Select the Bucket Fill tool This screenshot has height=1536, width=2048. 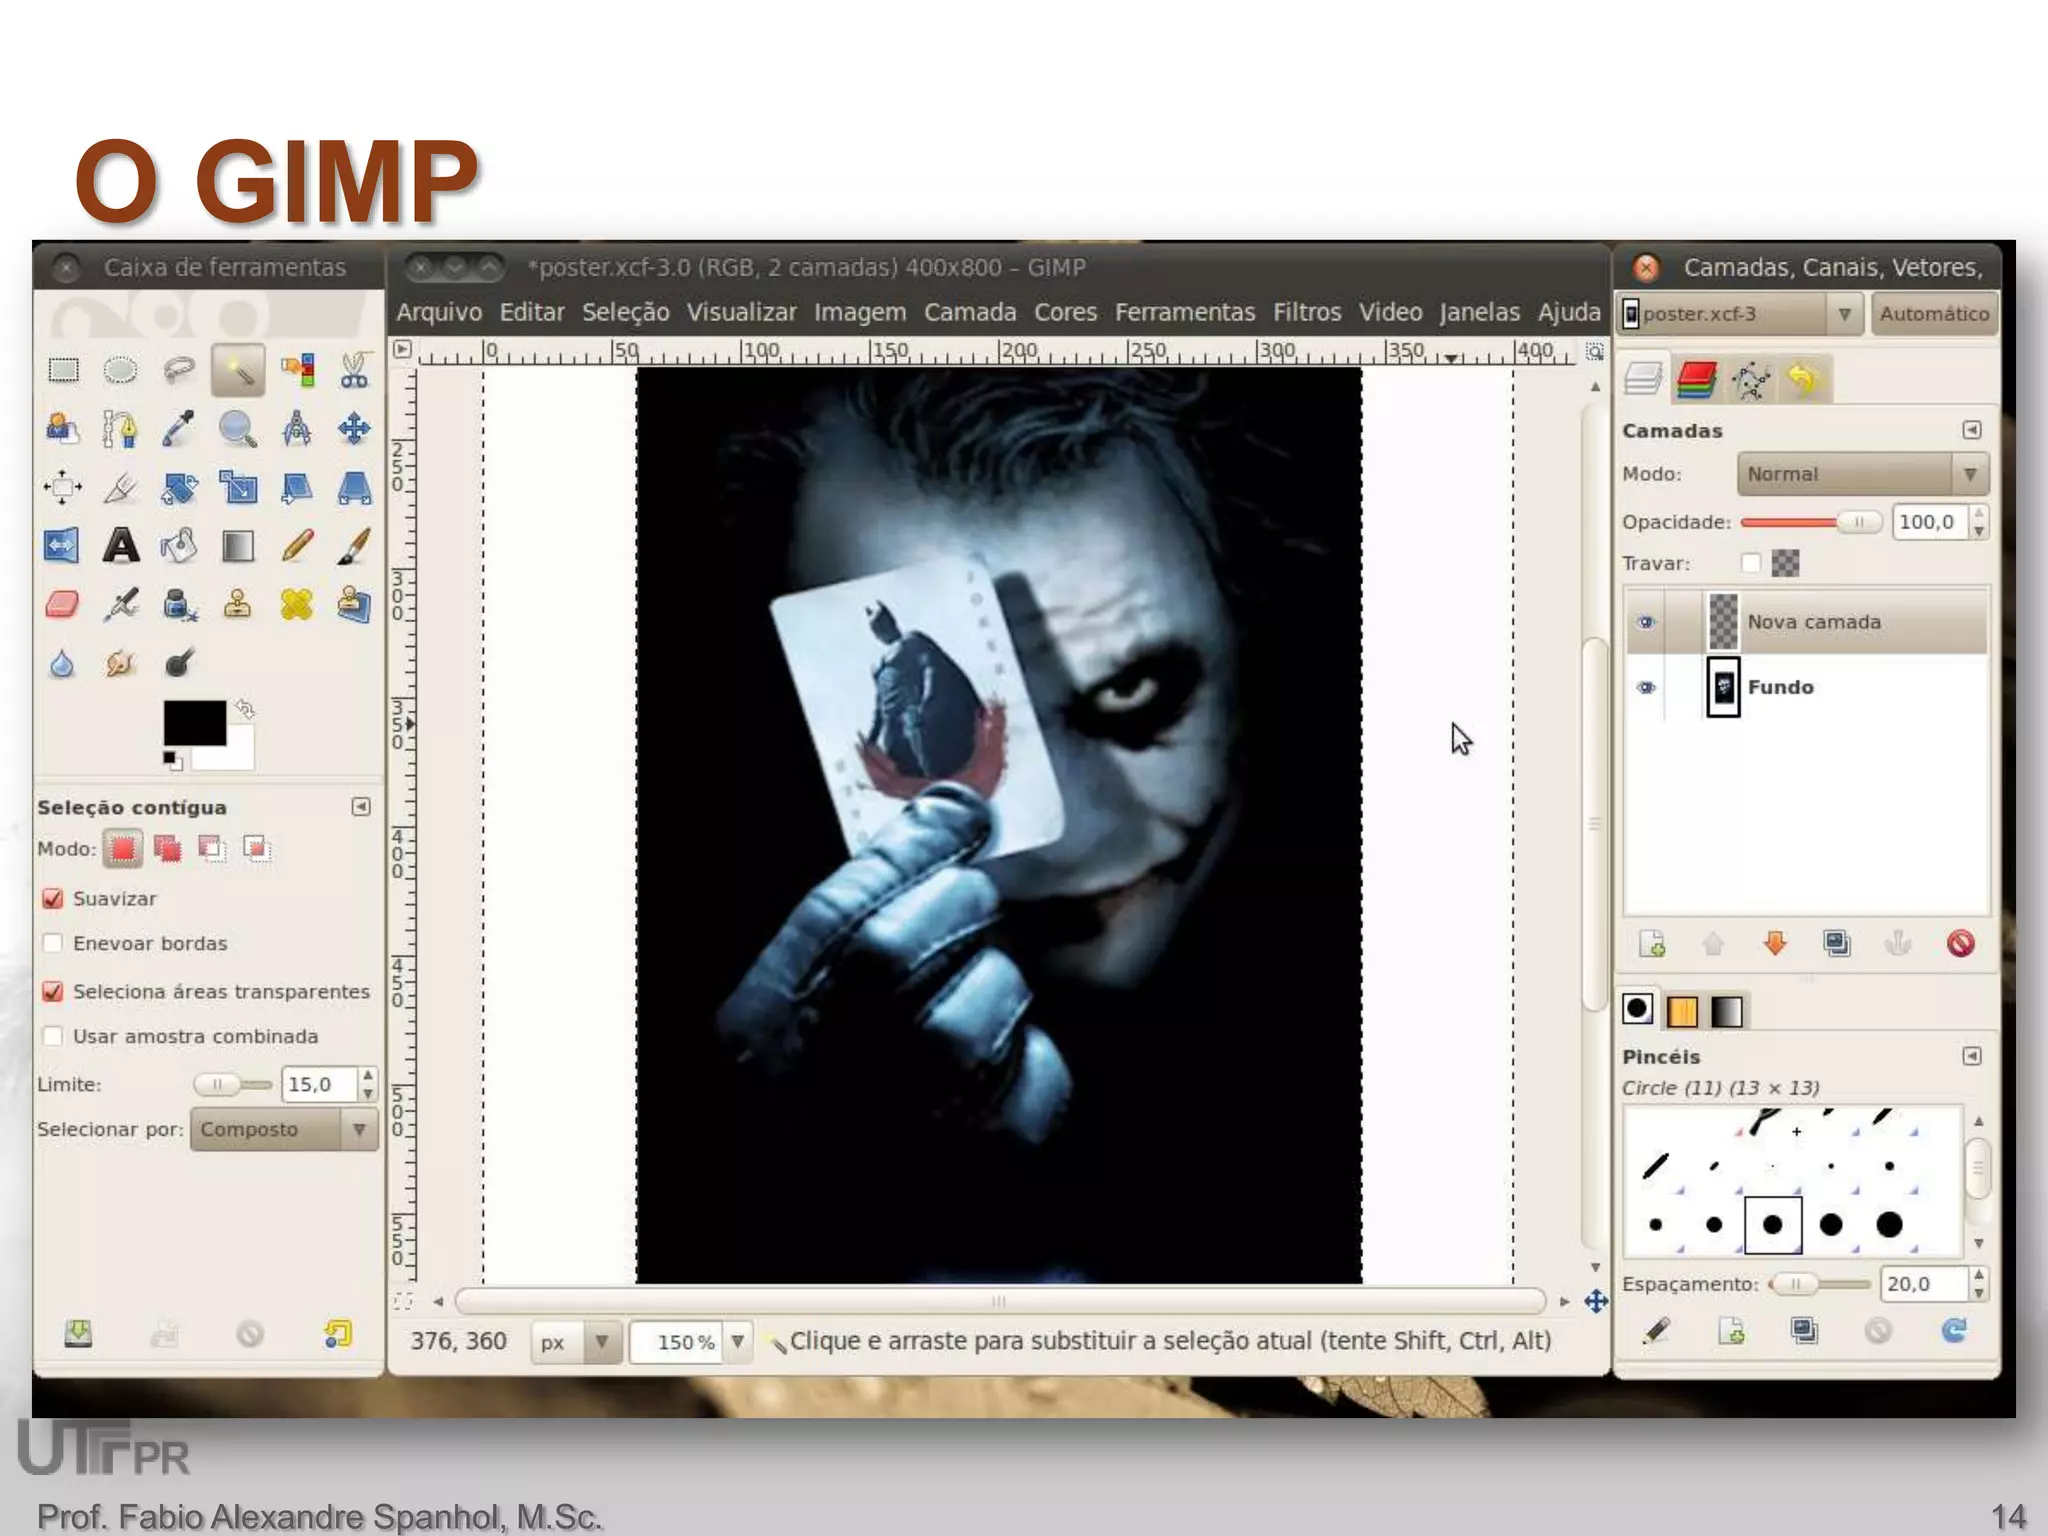(179, 546)
